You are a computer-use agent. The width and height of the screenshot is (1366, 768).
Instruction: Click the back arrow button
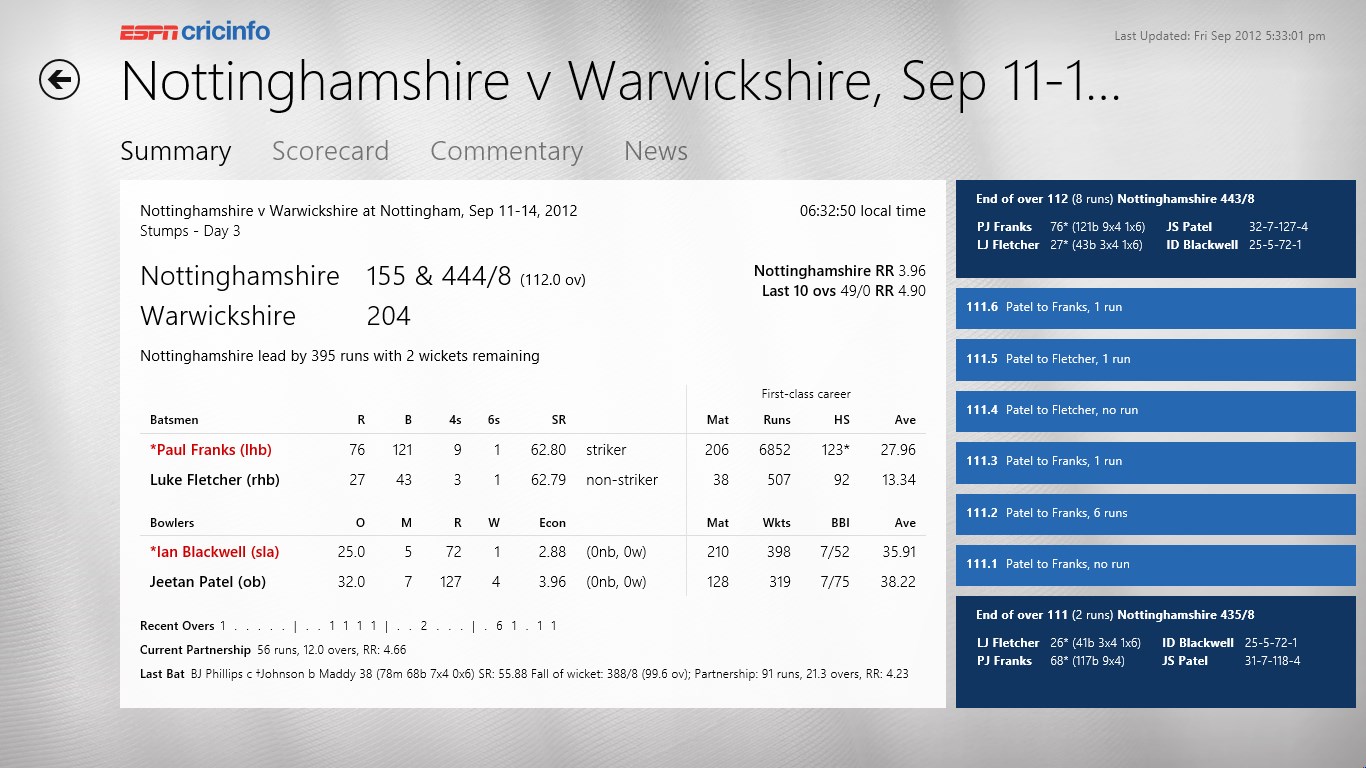click(x=60, y=80)
